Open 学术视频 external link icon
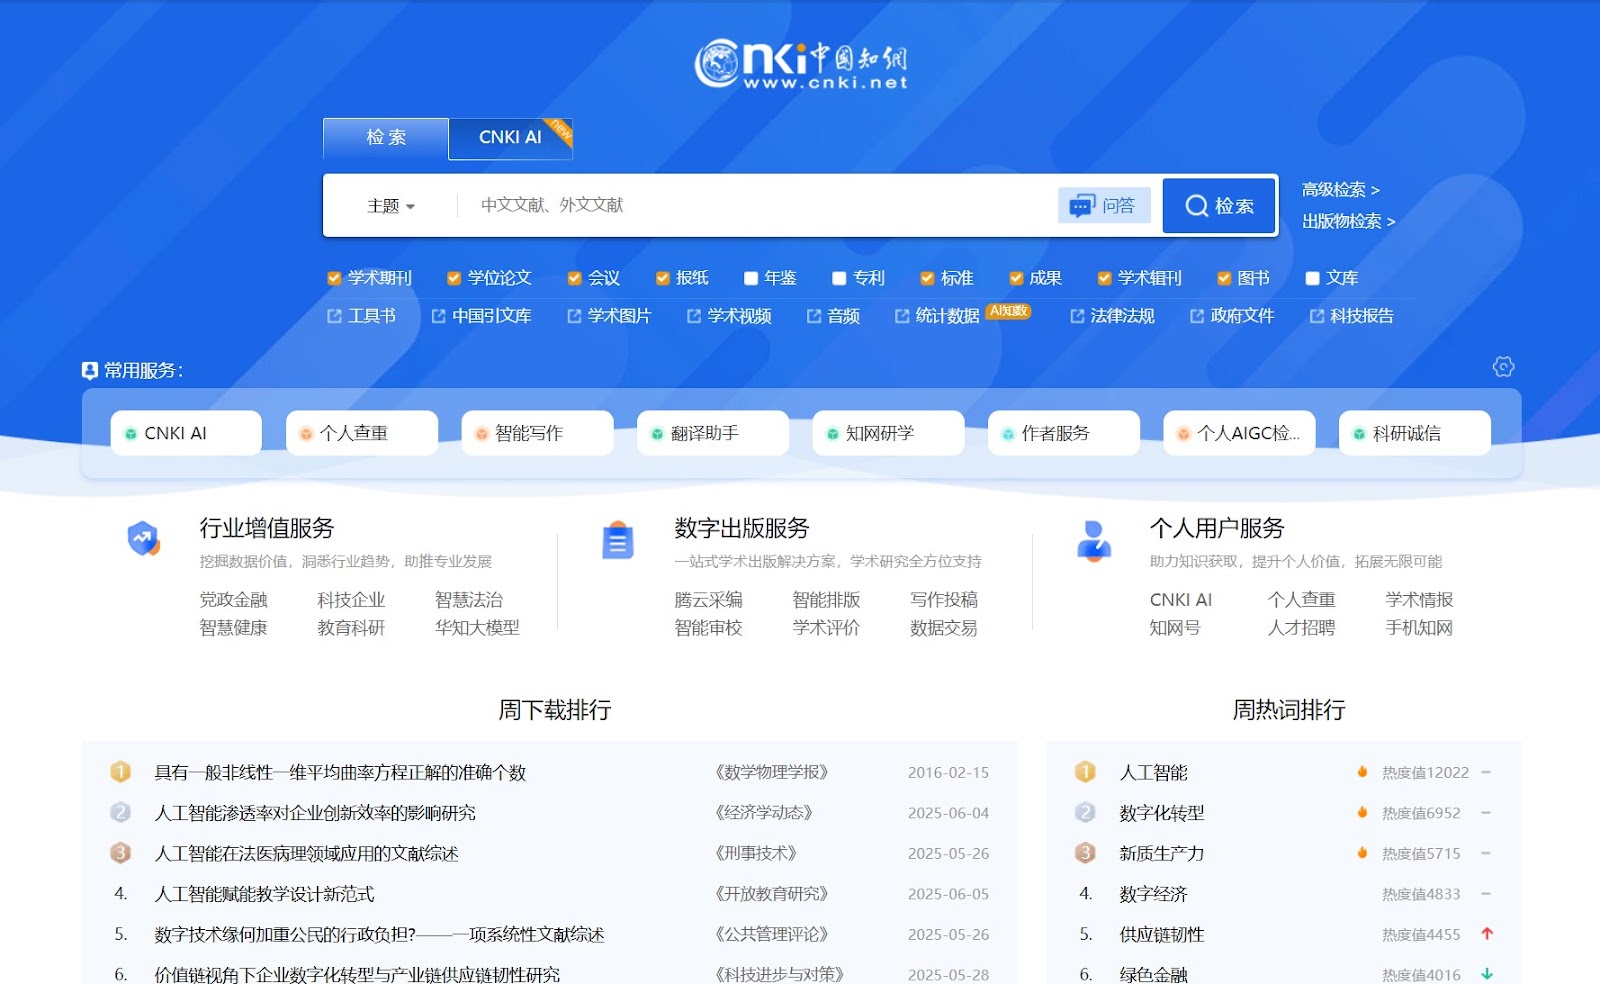This screenshot has height=984, width=1600. tap(694, 316)
